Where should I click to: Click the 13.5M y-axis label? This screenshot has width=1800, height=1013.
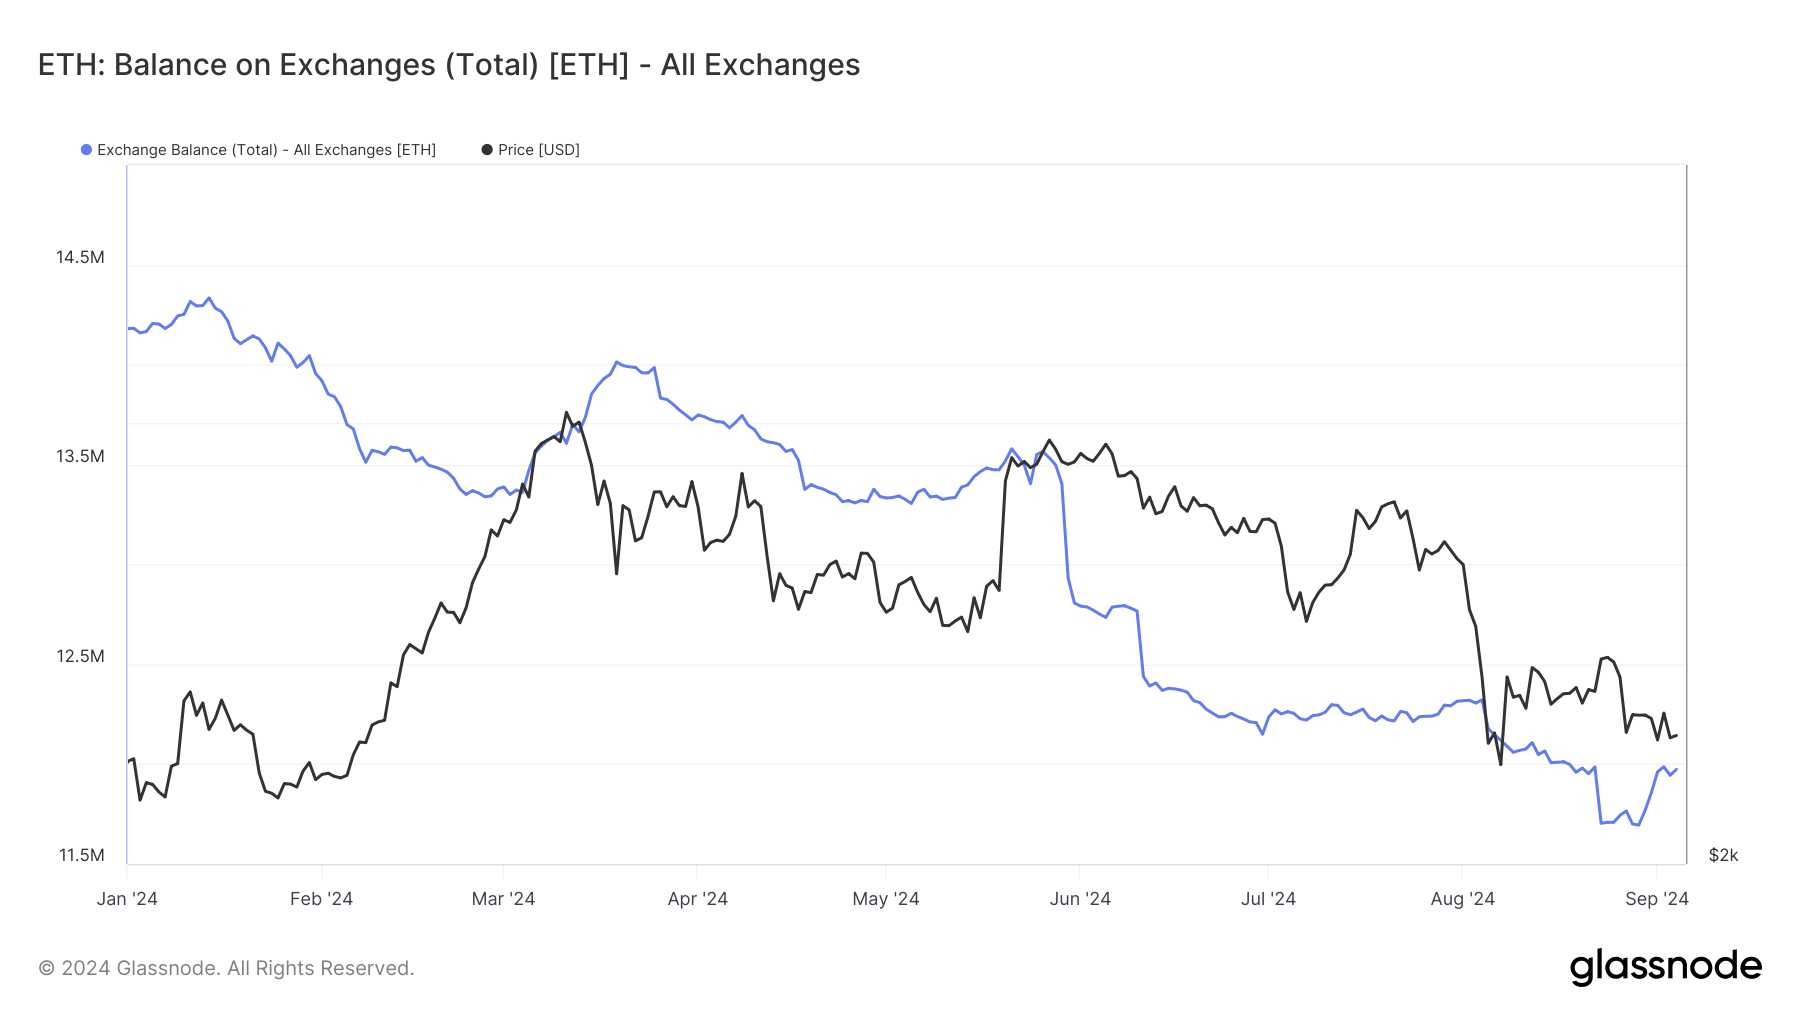tap(80, 456)
